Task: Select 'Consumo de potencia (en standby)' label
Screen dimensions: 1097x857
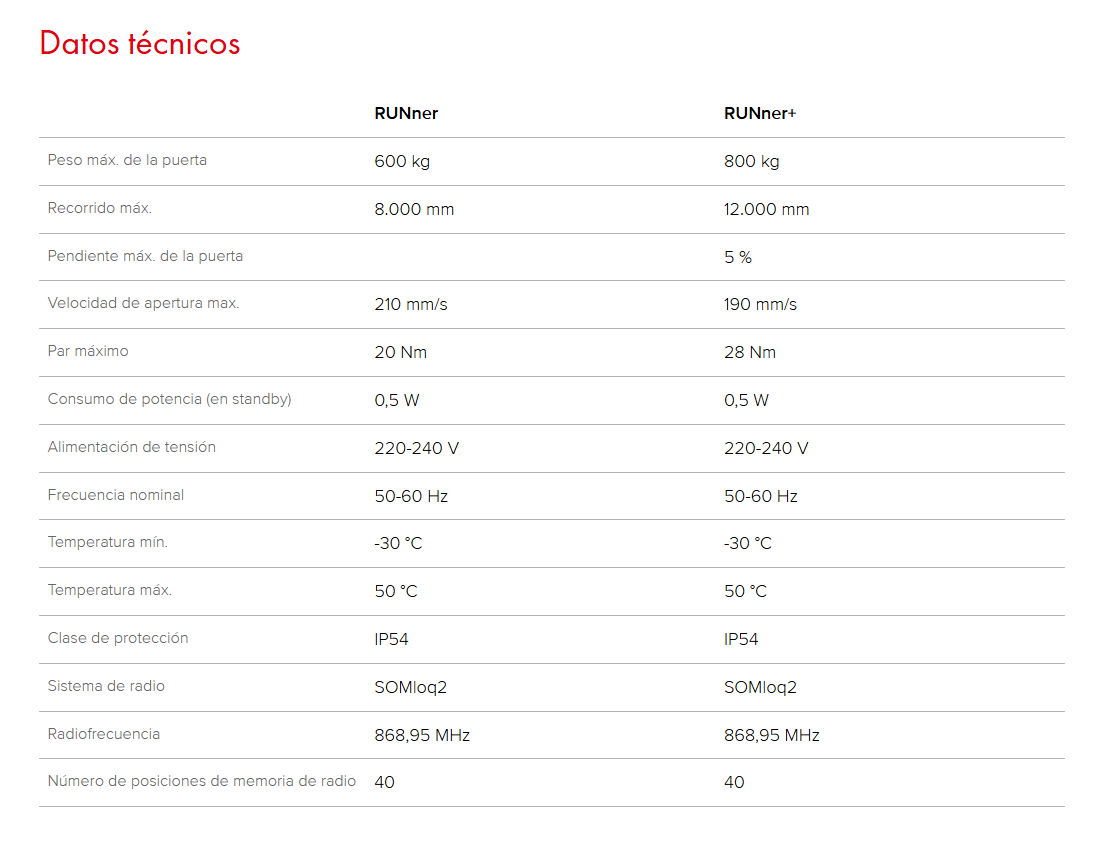Action: [169, 399]
